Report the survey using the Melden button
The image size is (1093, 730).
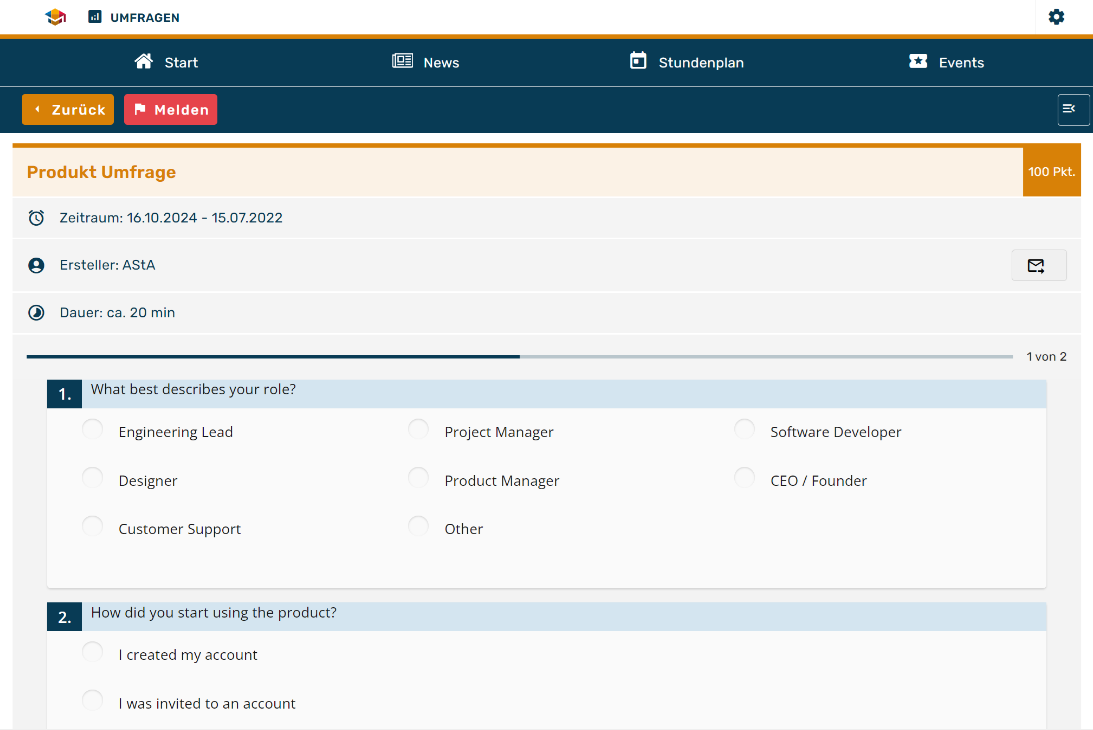[x=170, y=109]
